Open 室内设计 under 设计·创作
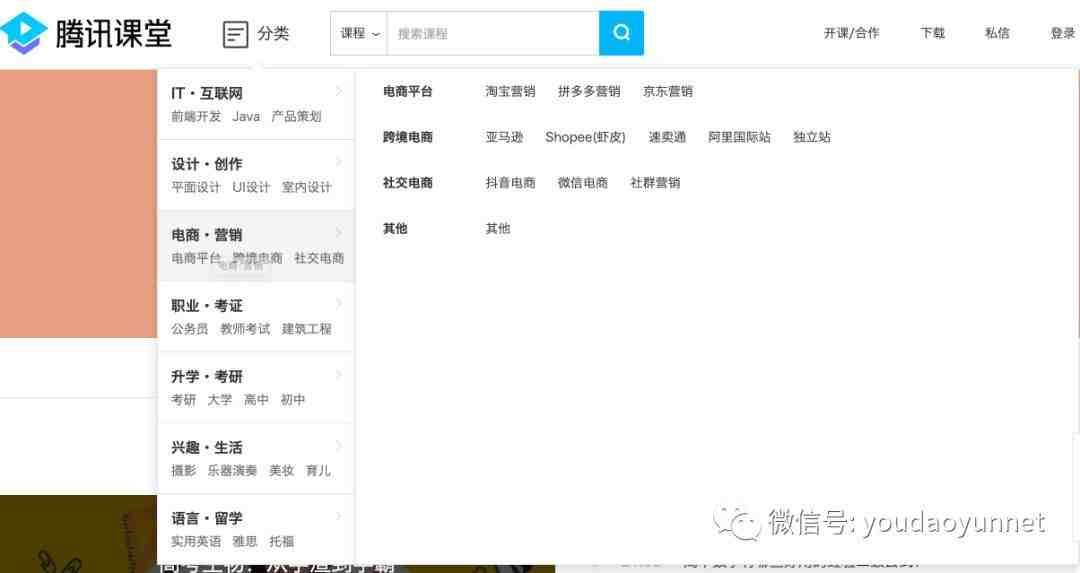This screenshot has height=573, width=1080. coord(307,187)
